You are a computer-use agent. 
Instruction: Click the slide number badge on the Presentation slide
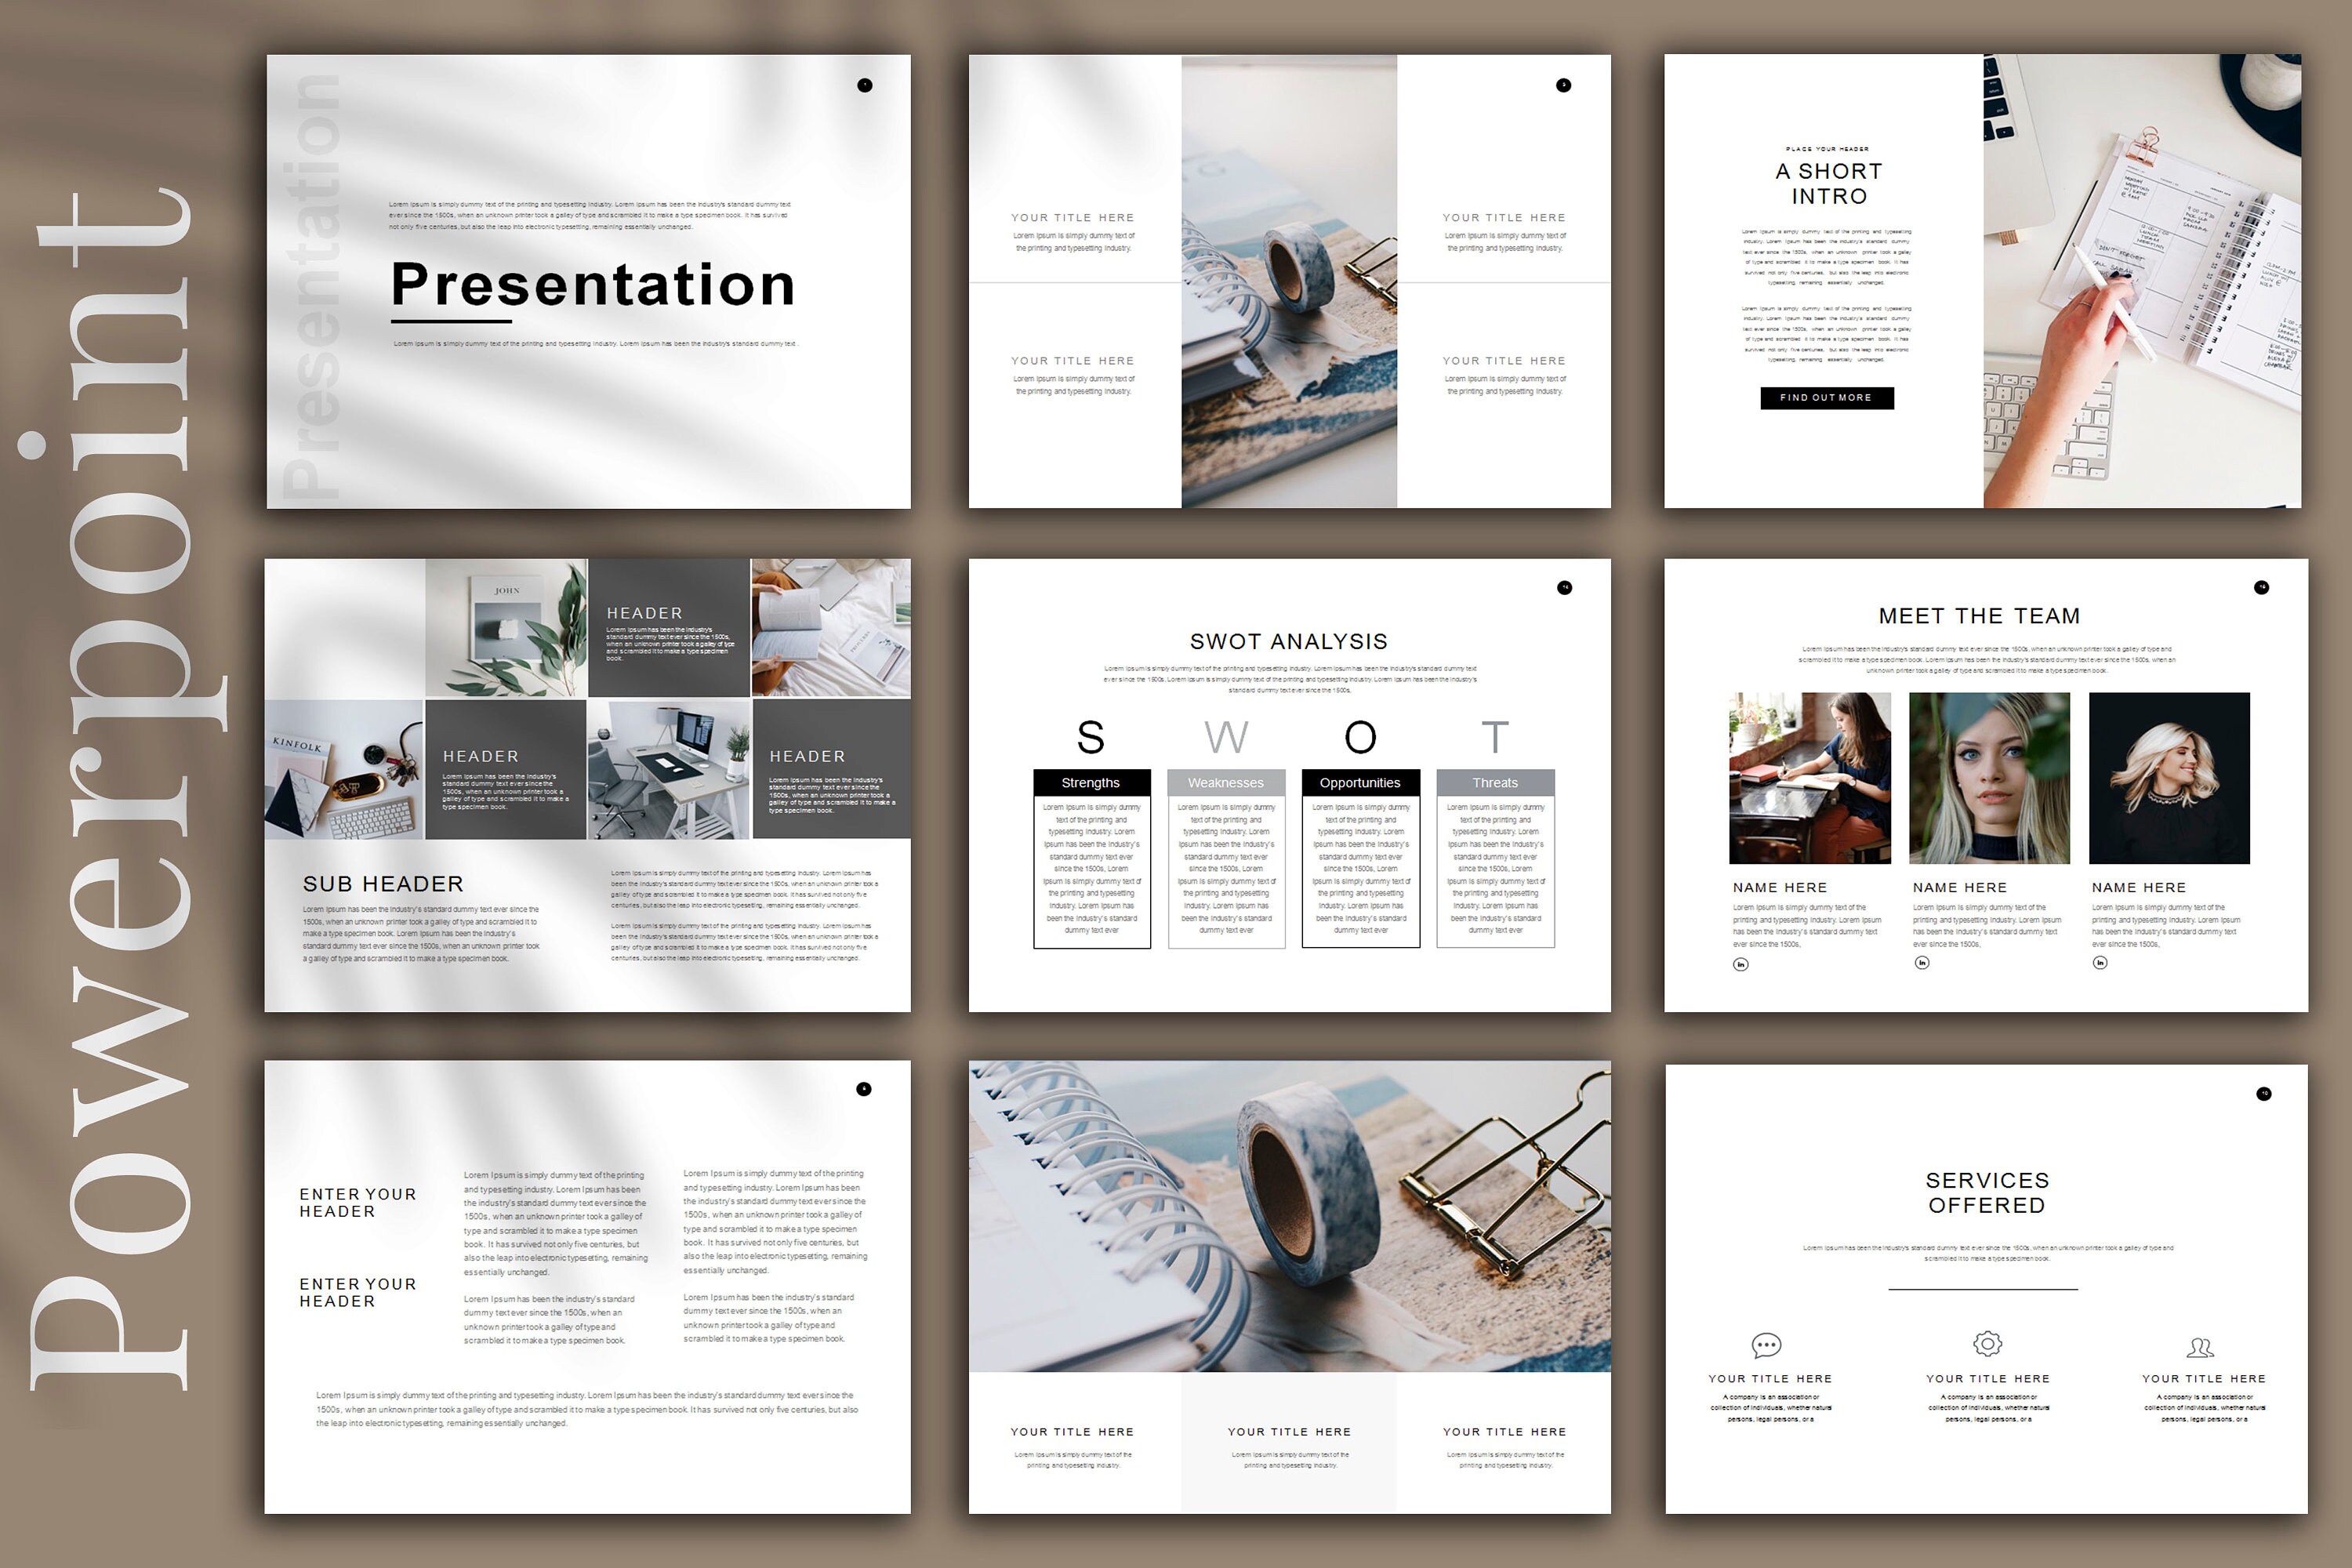866,85
